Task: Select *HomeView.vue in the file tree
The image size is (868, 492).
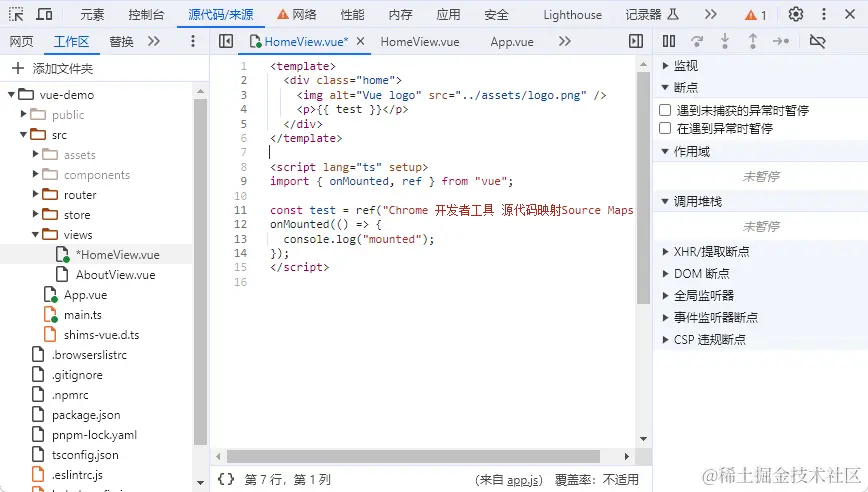Action: click(x=117, y=255)
